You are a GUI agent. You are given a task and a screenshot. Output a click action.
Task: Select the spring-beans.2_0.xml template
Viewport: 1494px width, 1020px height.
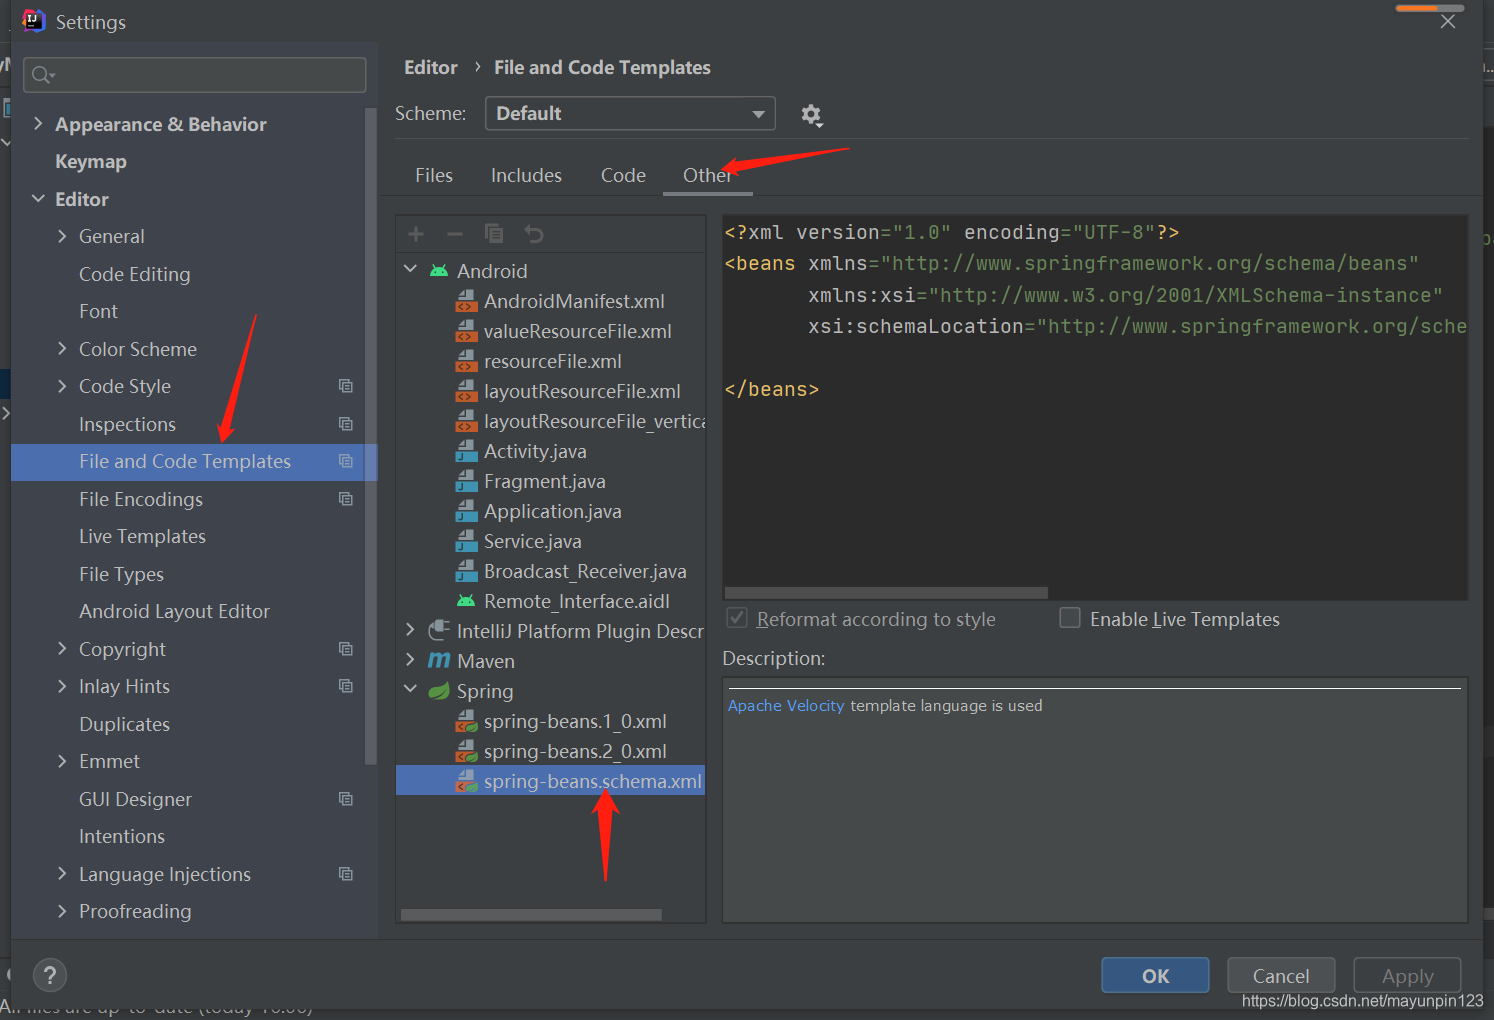(x=575, y=750)
